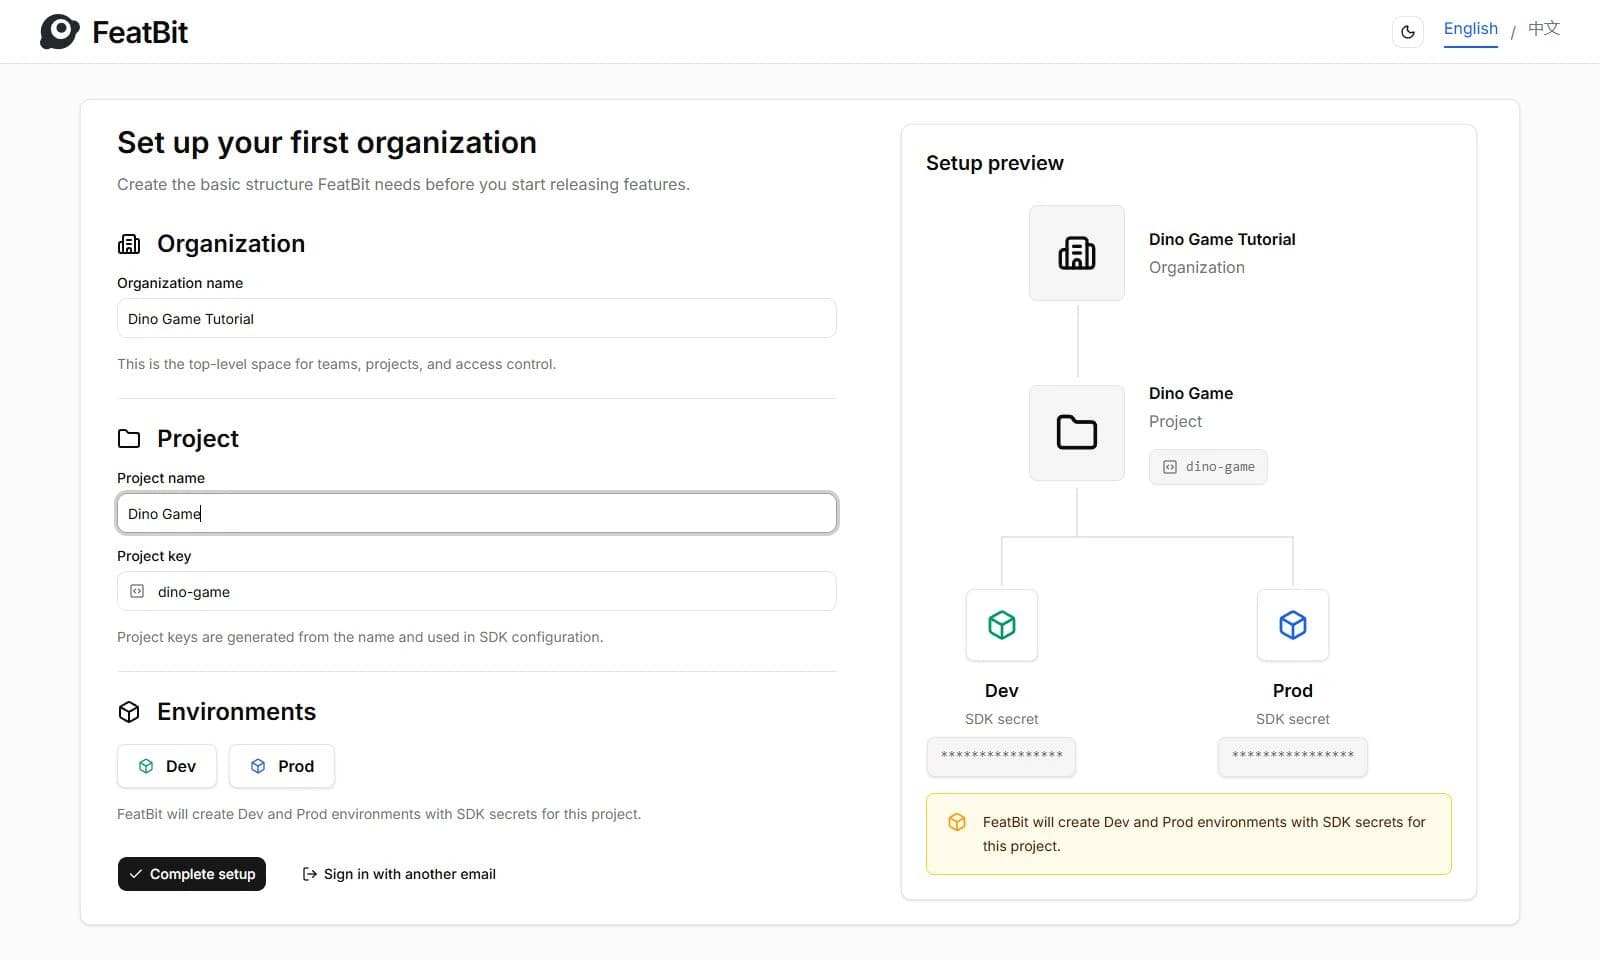Click the Project heading folder icon
The image size is (1600, 960).
pyautogui.click(x=129, y=439)
